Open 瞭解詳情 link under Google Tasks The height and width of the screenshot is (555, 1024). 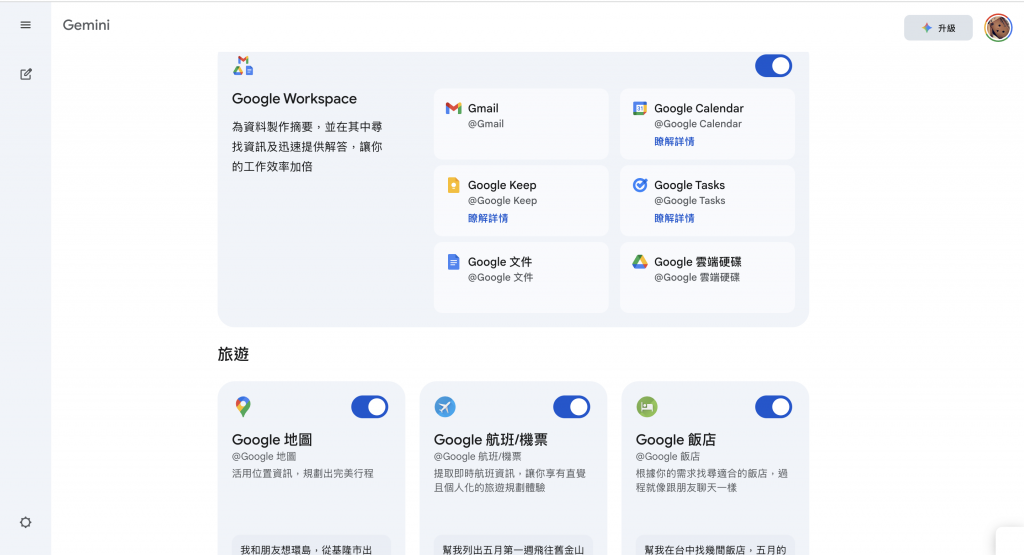[x=674, y=219]
